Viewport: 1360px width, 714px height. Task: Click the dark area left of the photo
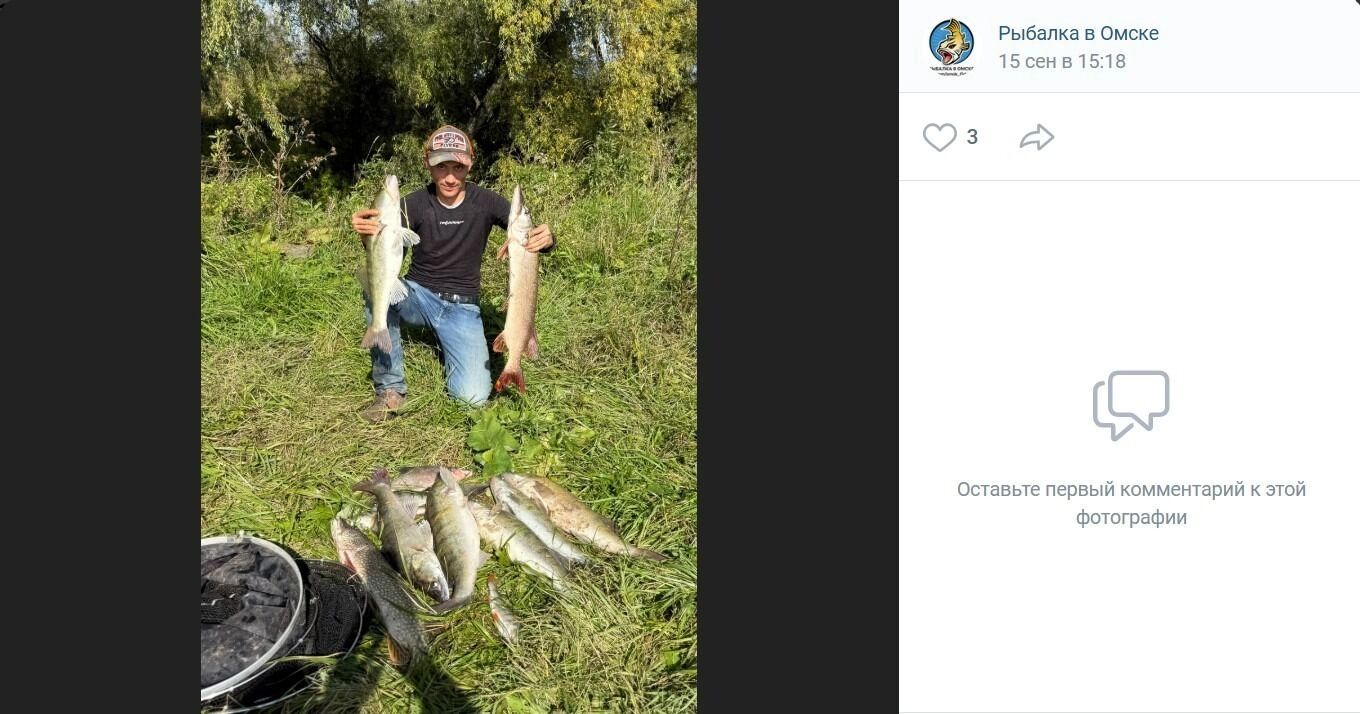(x=100, y=357)
